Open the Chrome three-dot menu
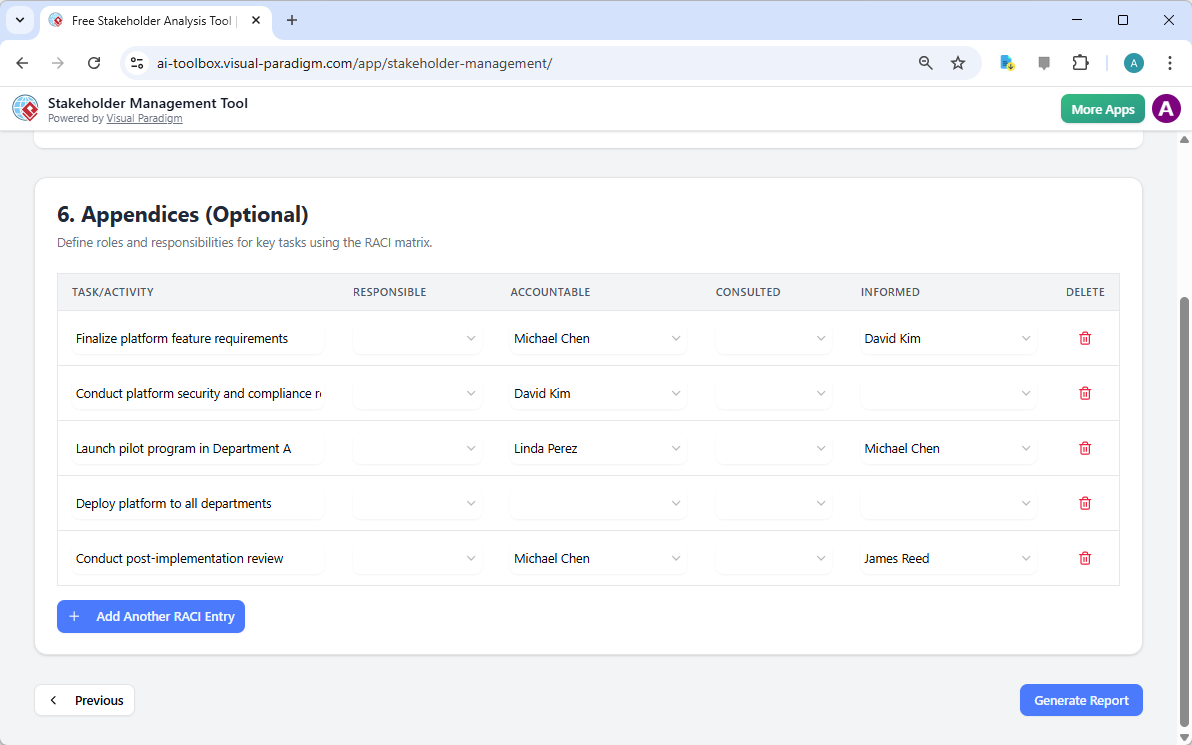This screenshot has height=745, width=1192. pyautogui.click(x=1170, y=62)
